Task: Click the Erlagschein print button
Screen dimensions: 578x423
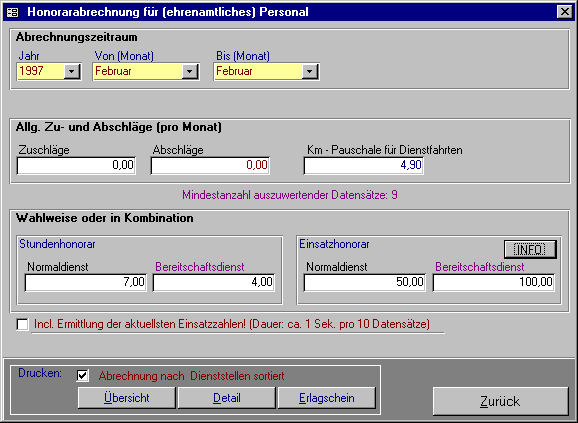Action: [x=327, y=398]
